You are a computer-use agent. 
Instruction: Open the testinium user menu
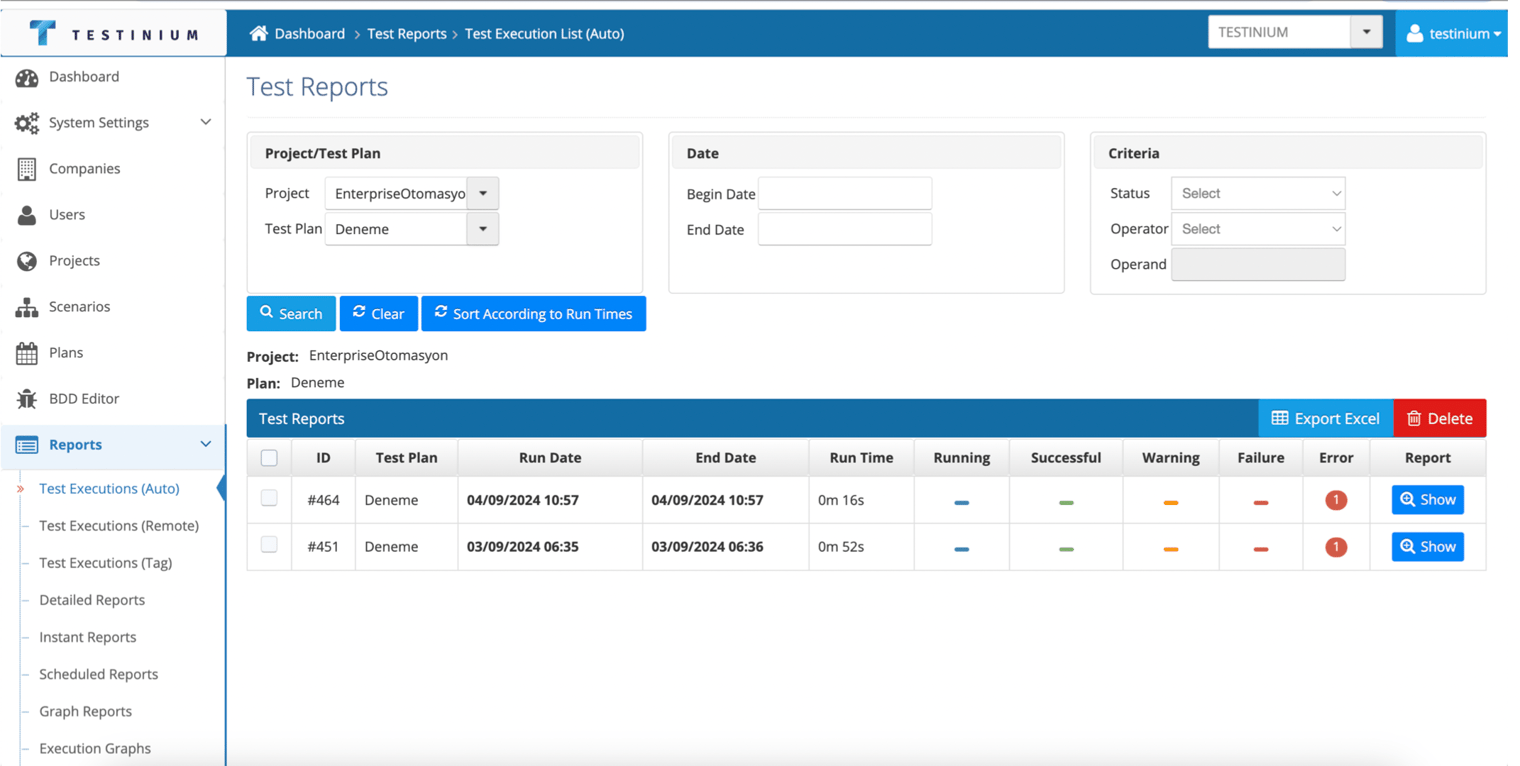point(1452,33)
